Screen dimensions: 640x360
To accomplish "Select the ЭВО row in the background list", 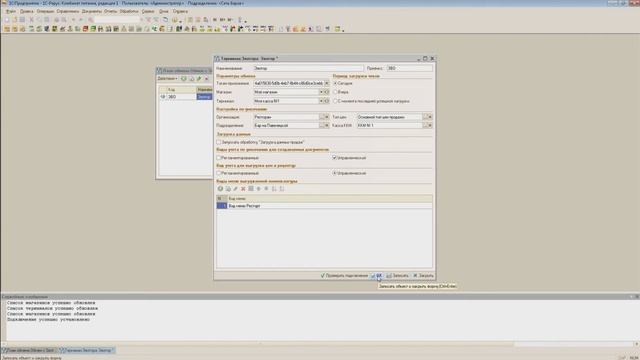I will 185,97.
